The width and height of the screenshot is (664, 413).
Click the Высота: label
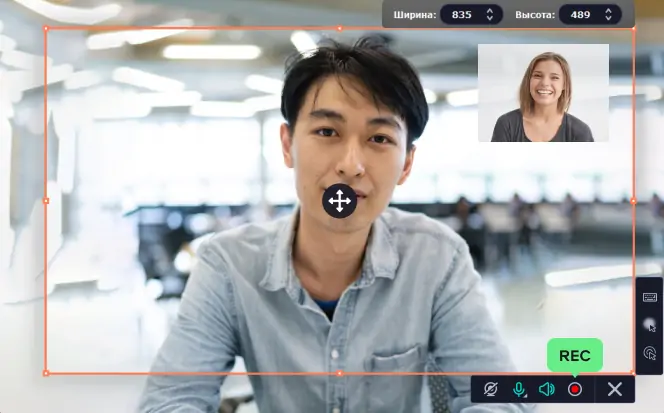click(x=535, y=15)
